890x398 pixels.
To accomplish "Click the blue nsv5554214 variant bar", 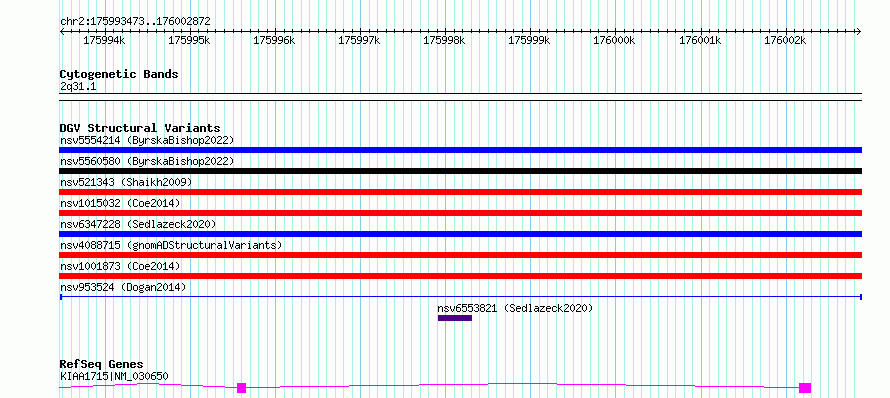I will [x=460, y=150].
